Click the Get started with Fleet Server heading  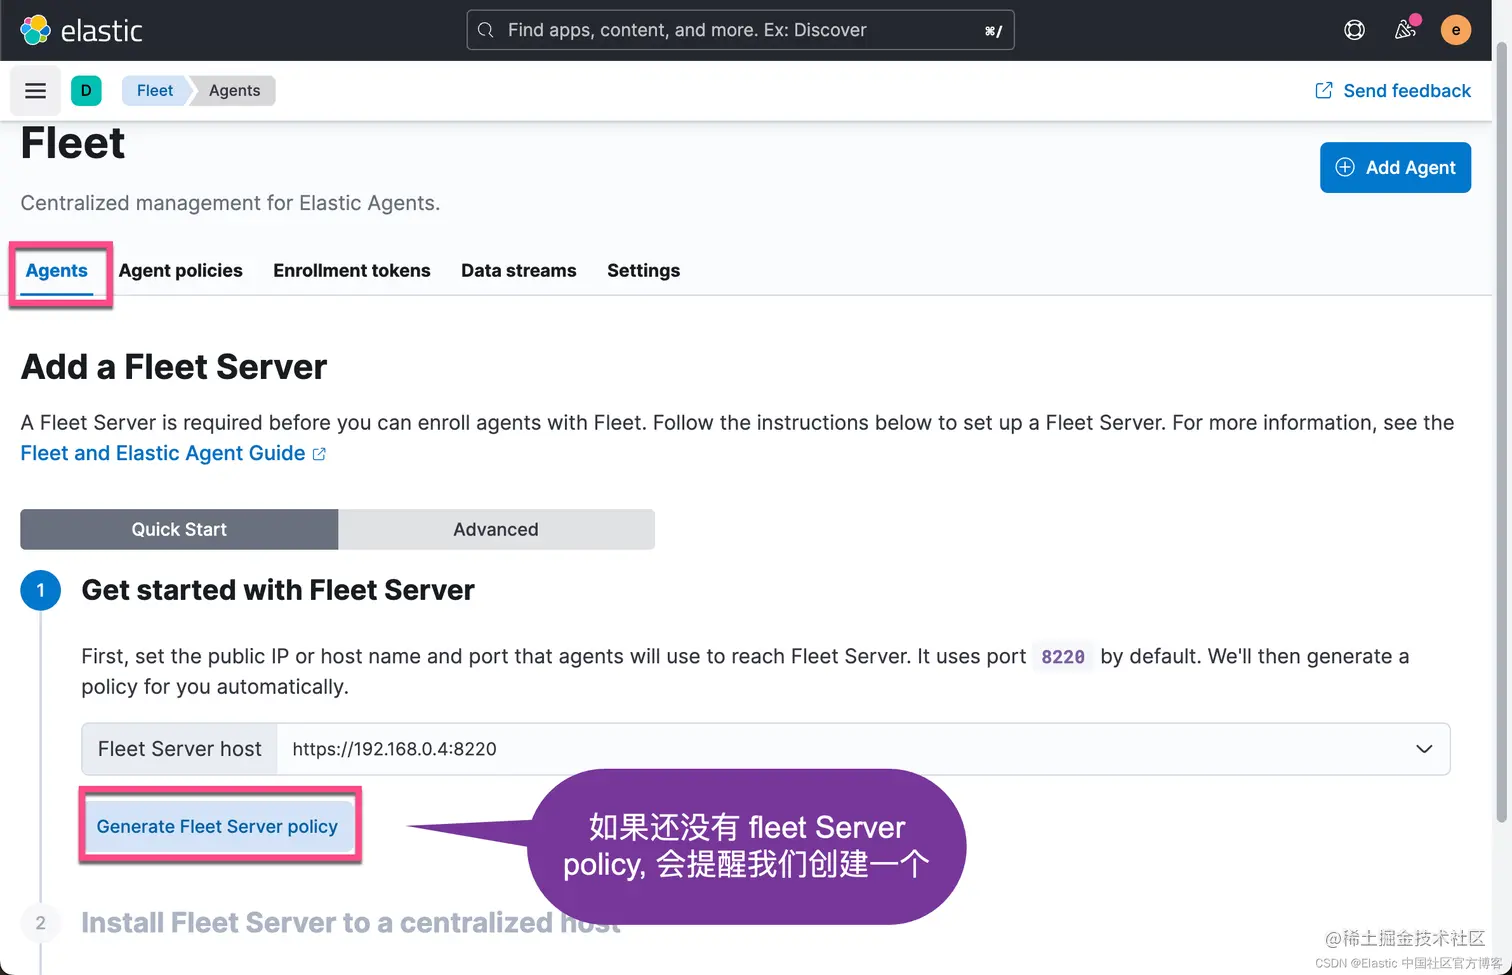coord(278,590)
